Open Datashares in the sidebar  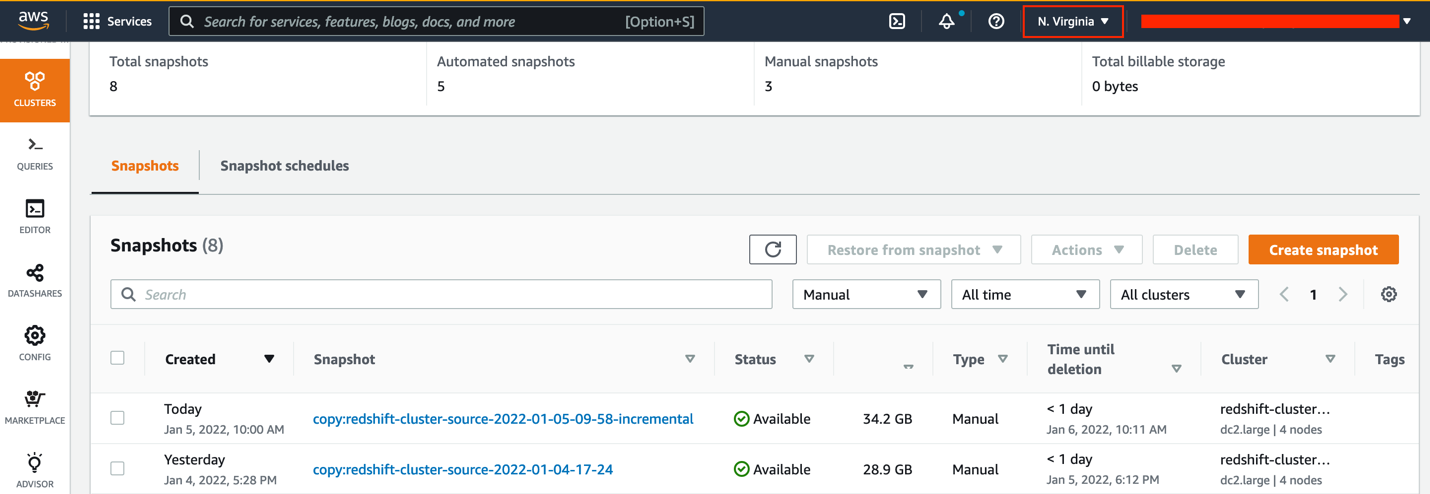pyautogui.click(x=35, y=281)
